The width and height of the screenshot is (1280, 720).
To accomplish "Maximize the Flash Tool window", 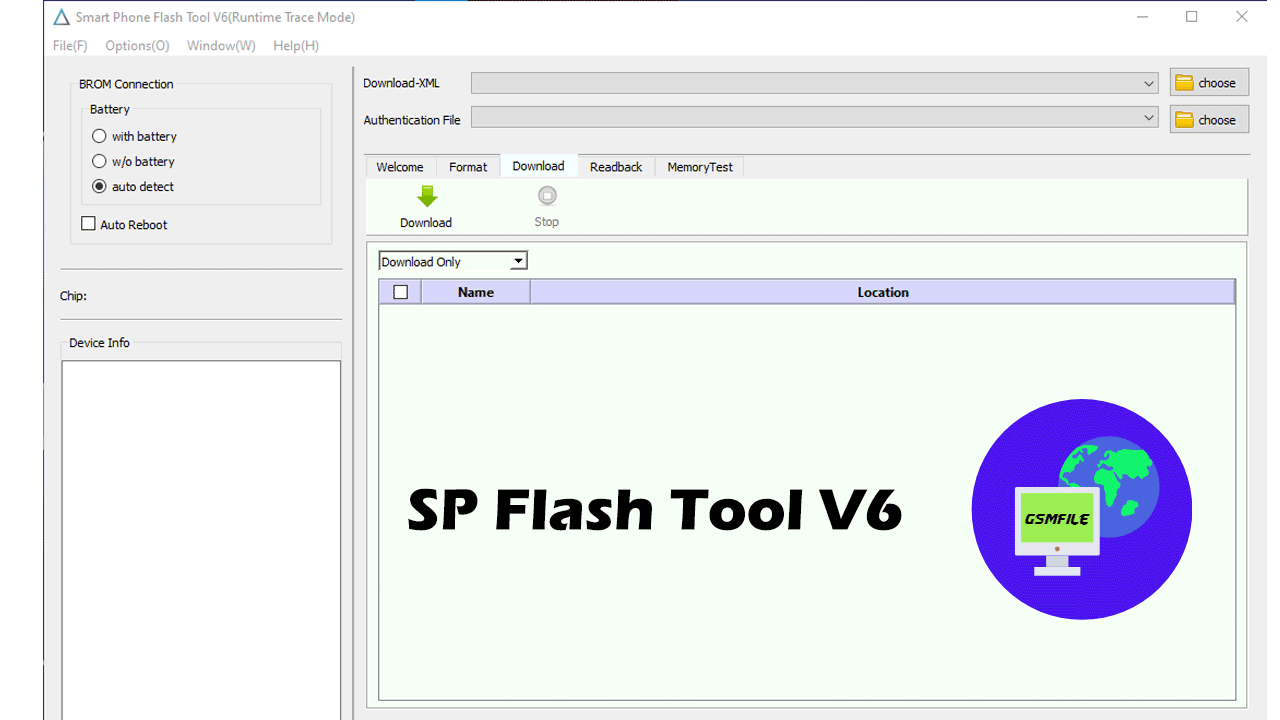I will click(1191, 17).
